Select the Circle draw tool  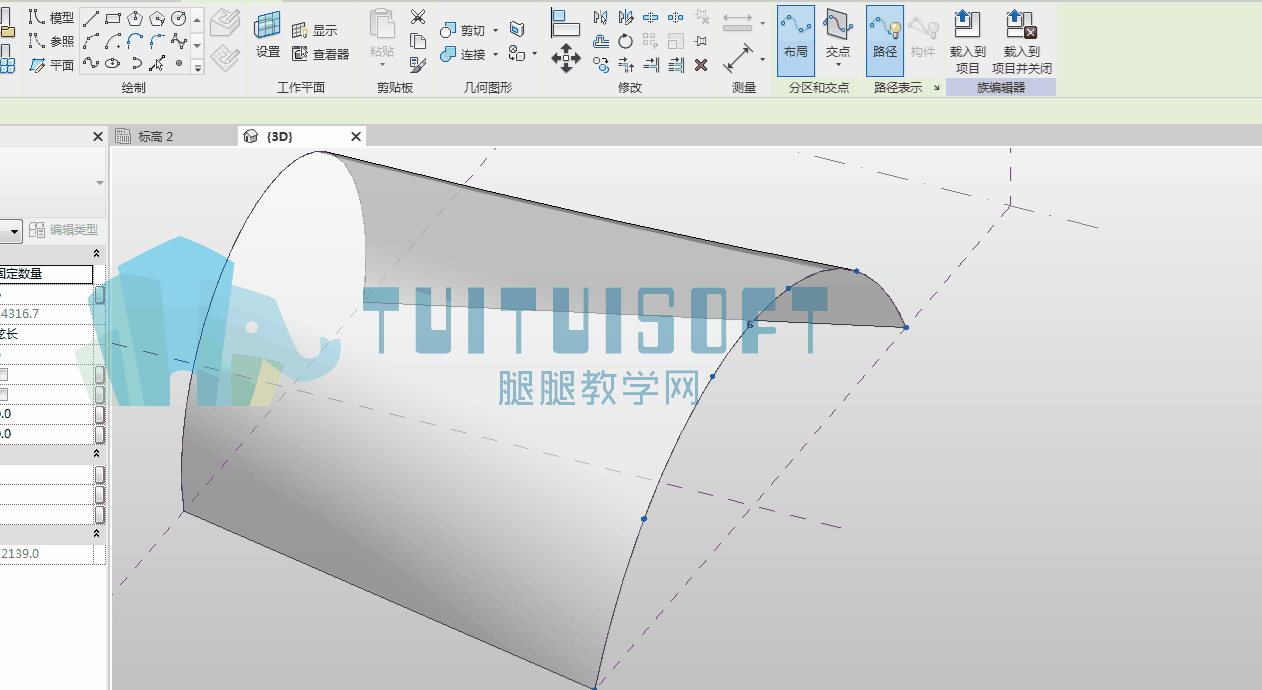click(179, 19)
